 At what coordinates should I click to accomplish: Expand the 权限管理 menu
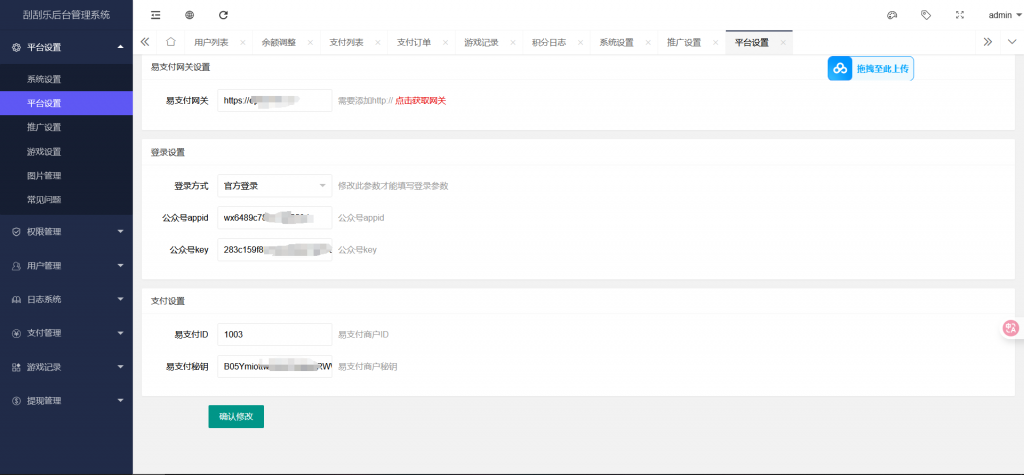click(x=66, y=231)
